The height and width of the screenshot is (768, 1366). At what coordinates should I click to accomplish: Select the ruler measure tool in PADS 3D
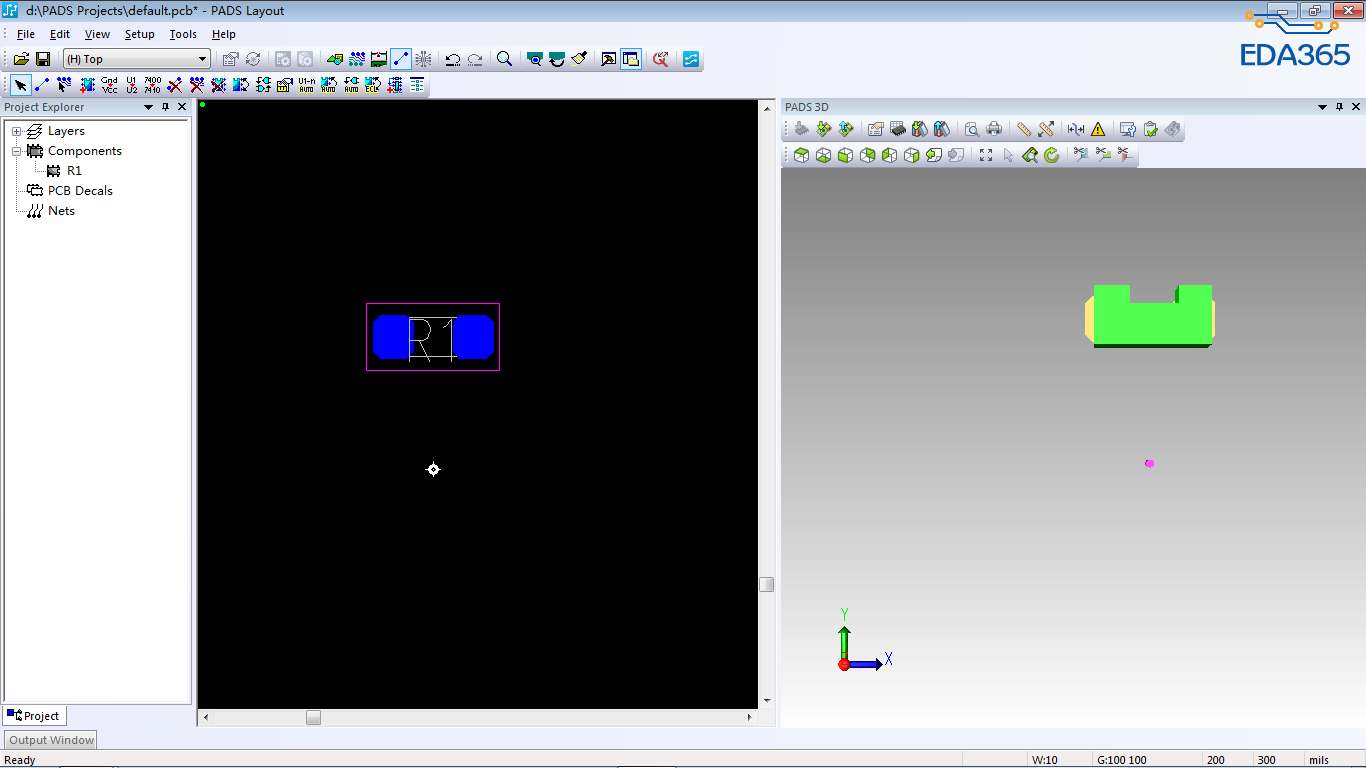tap(1024, 129)
